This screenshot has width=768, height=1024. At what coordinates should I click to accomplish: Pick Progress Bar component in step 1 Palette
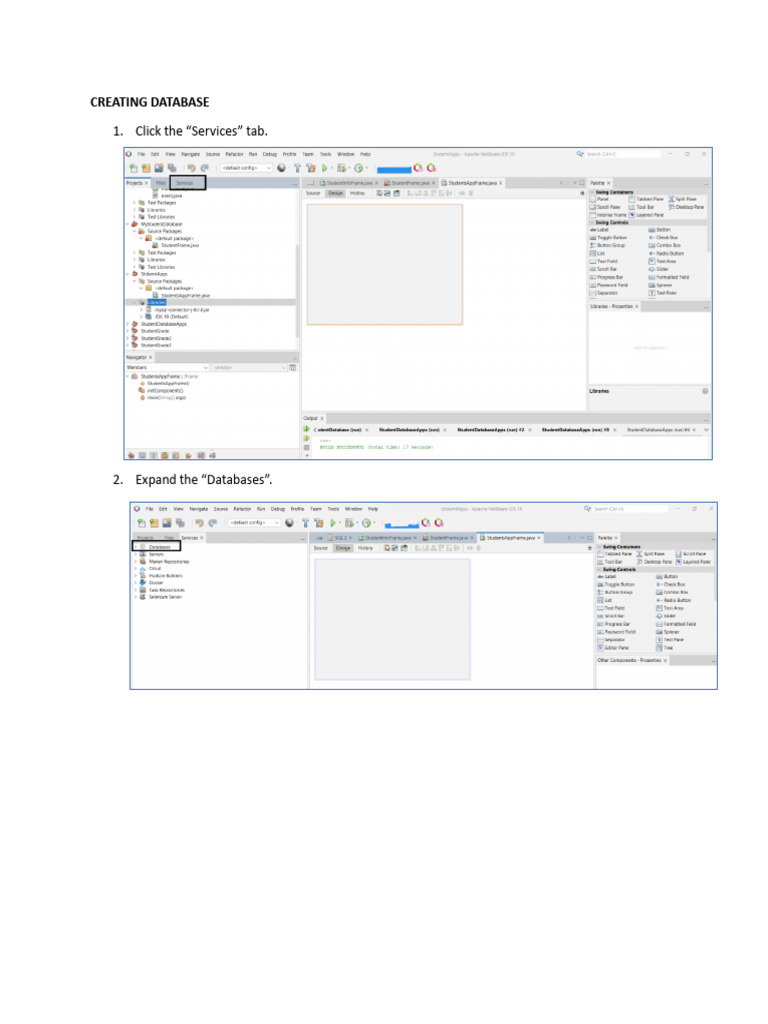point(606,278)
